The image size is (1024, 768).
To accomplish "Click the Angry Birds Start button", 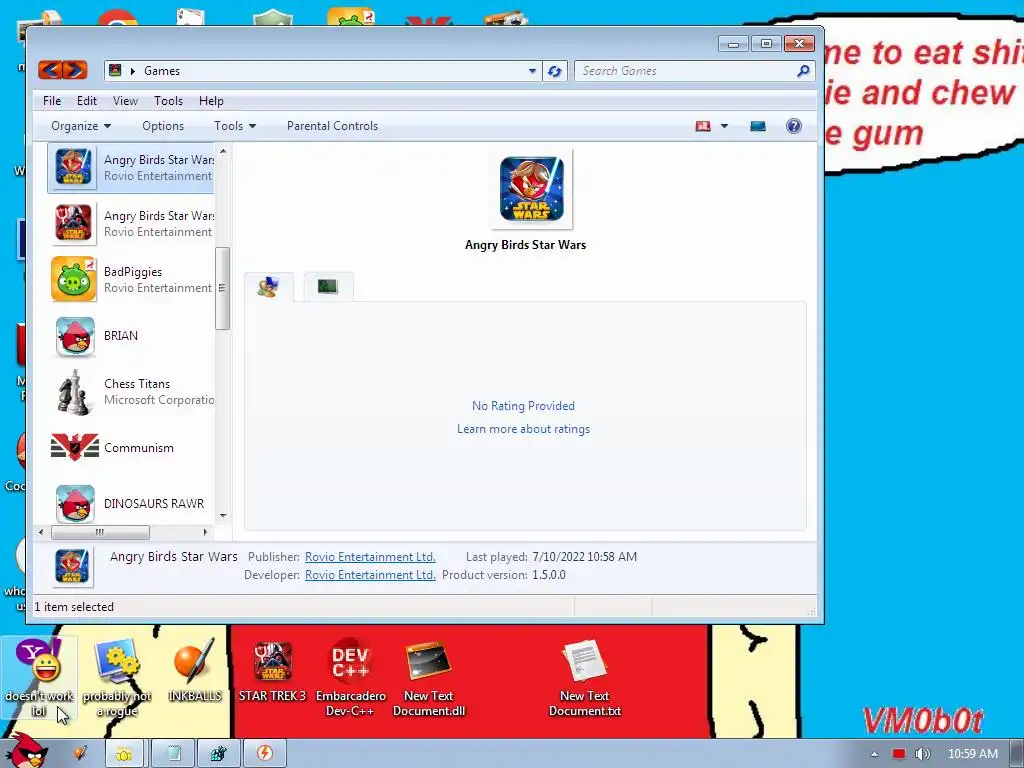I will point(27,751).
